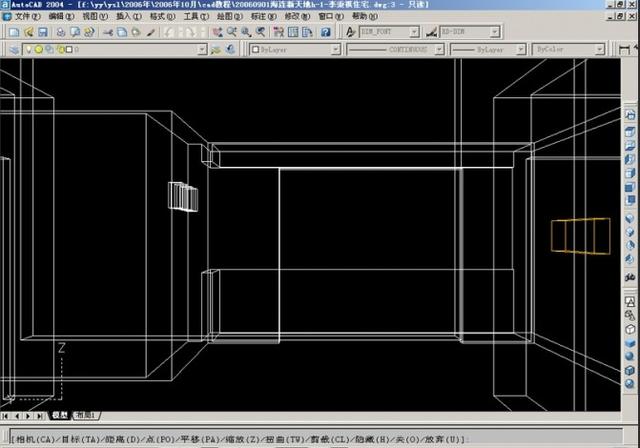Select the Camera icon in View toolbar

pos(630,277)
